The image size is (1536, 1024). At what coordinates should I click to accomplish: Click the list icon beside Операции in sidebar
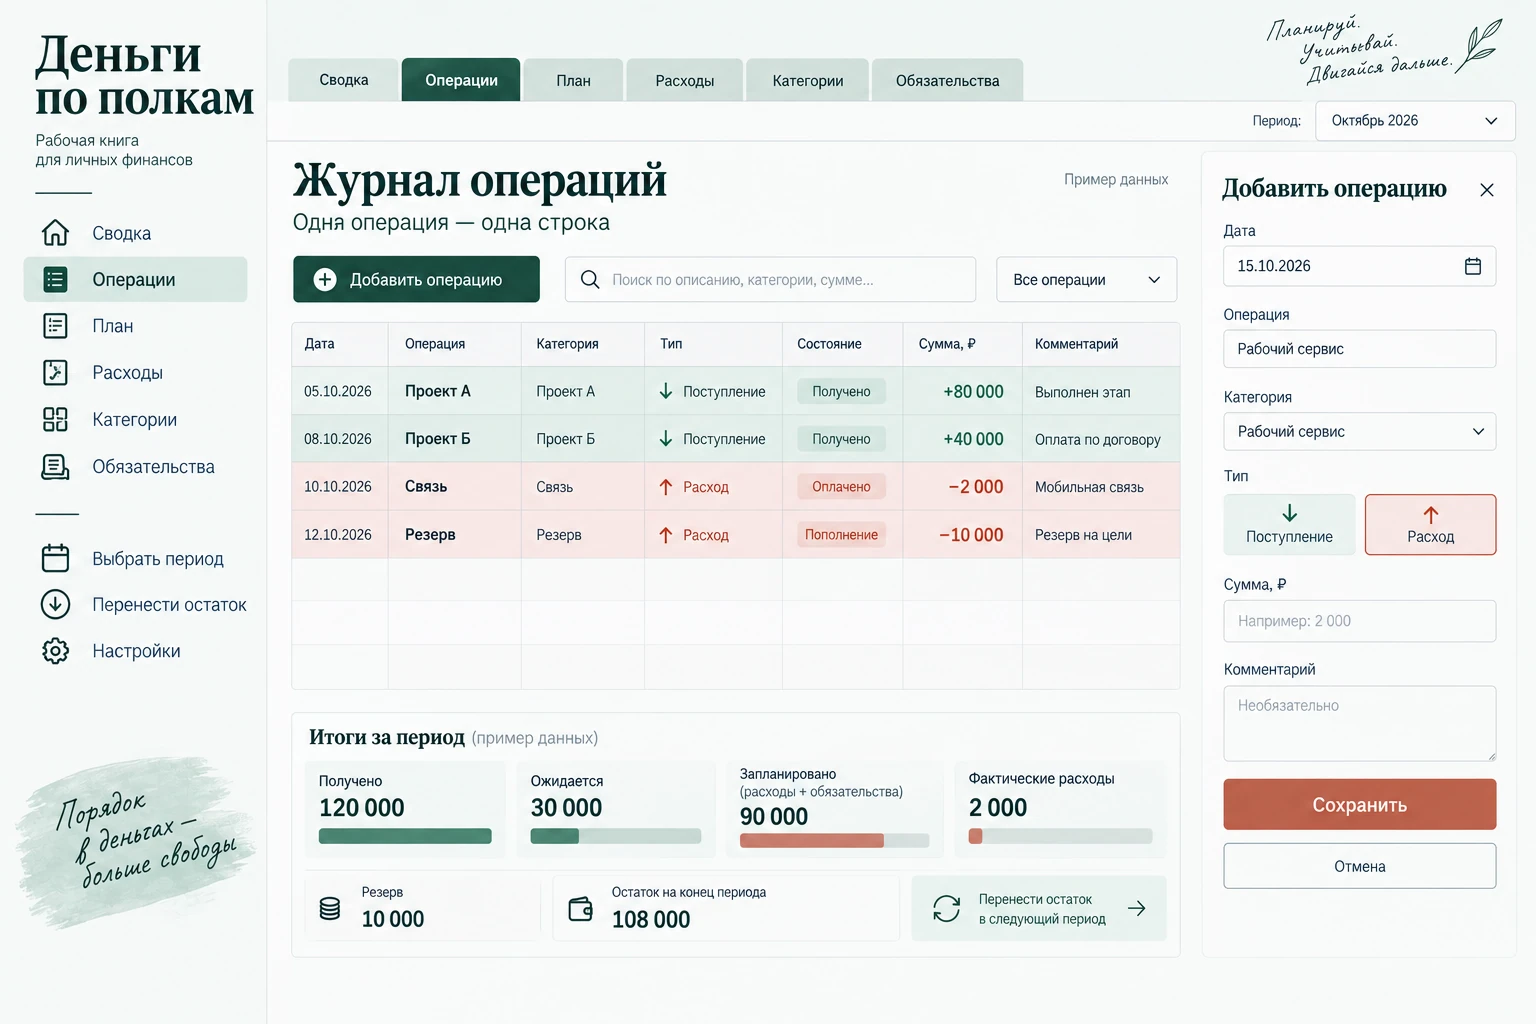tap(55, 280)
